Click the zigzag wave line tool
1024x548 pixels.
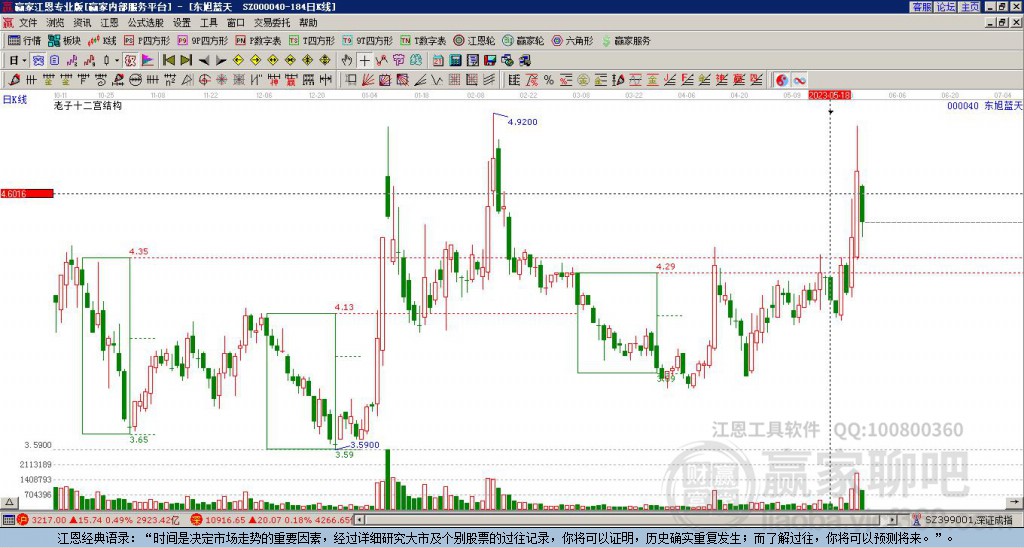(438, 80)
